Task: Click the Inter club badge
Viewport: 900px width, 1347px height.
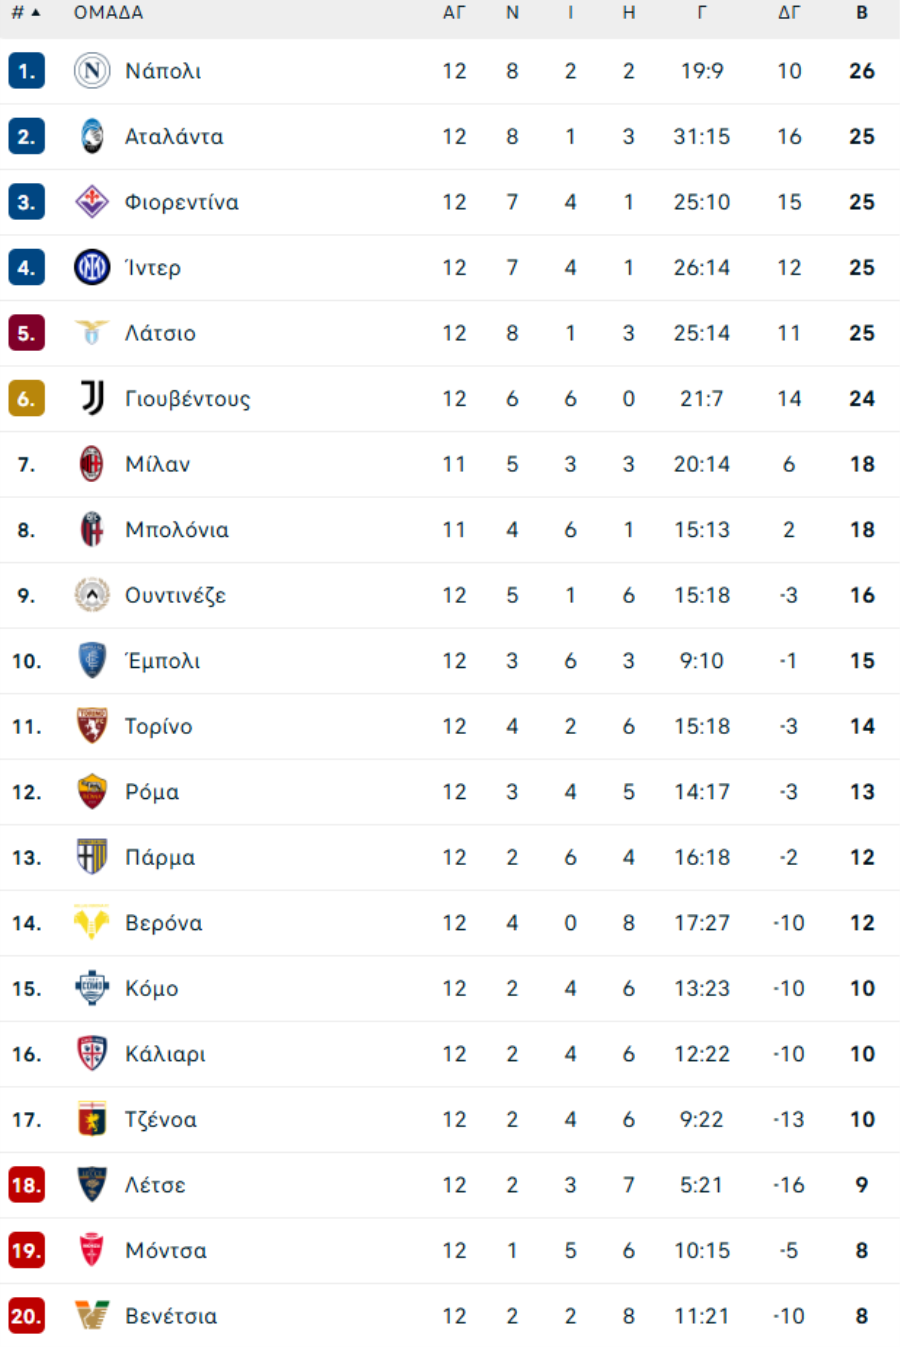Action: [x=92, y=268]
